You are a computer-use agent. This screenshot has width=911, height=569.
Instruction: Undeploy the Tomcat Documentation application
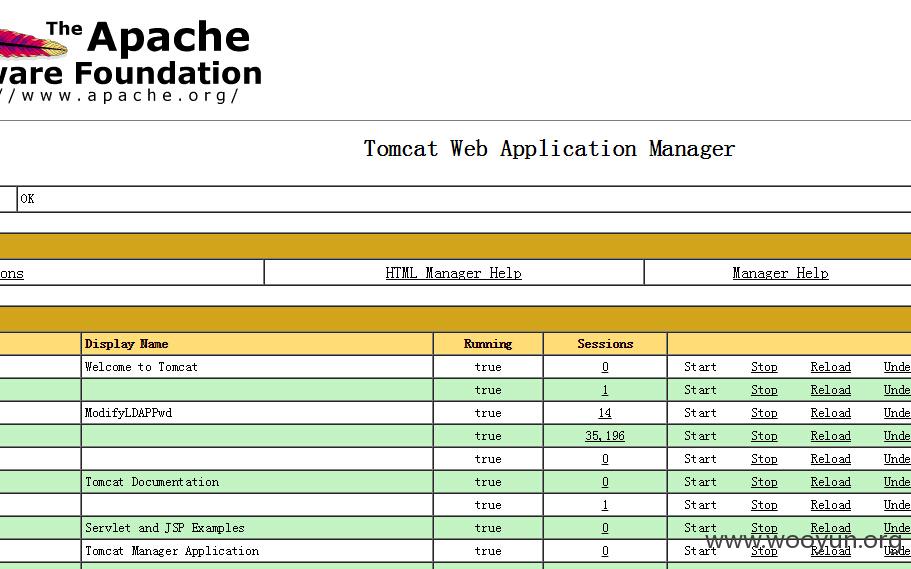click(897, 482)
